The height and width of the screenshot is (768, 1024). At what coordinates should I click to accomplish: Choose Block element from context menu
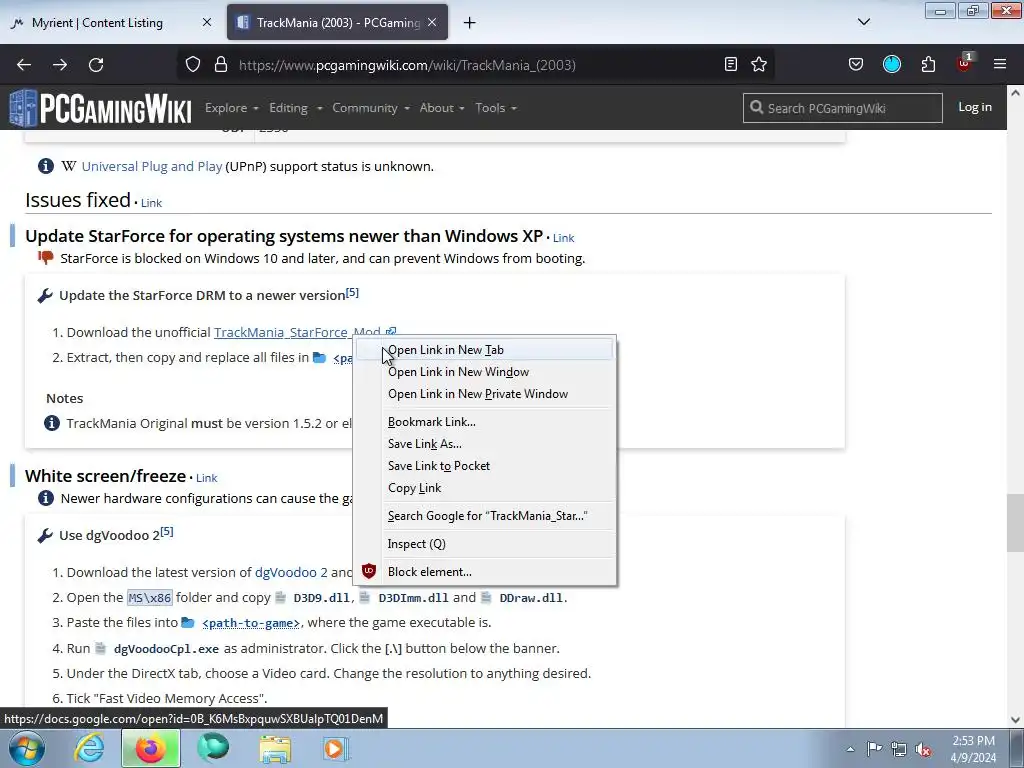[485, 572]
